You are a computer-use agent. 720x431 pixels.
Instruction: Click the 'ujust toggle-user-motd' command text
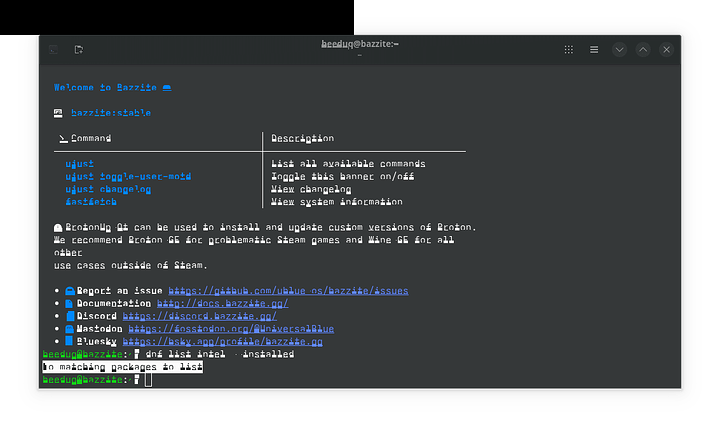tap(128, 177)
